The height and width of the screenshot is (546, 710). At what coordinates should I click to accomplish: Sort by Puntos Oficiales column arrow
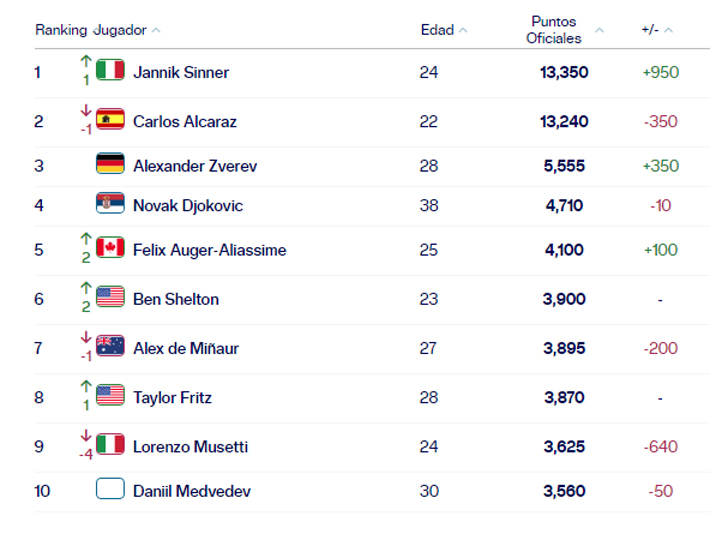pyautogui.click(x=599, y=30)
